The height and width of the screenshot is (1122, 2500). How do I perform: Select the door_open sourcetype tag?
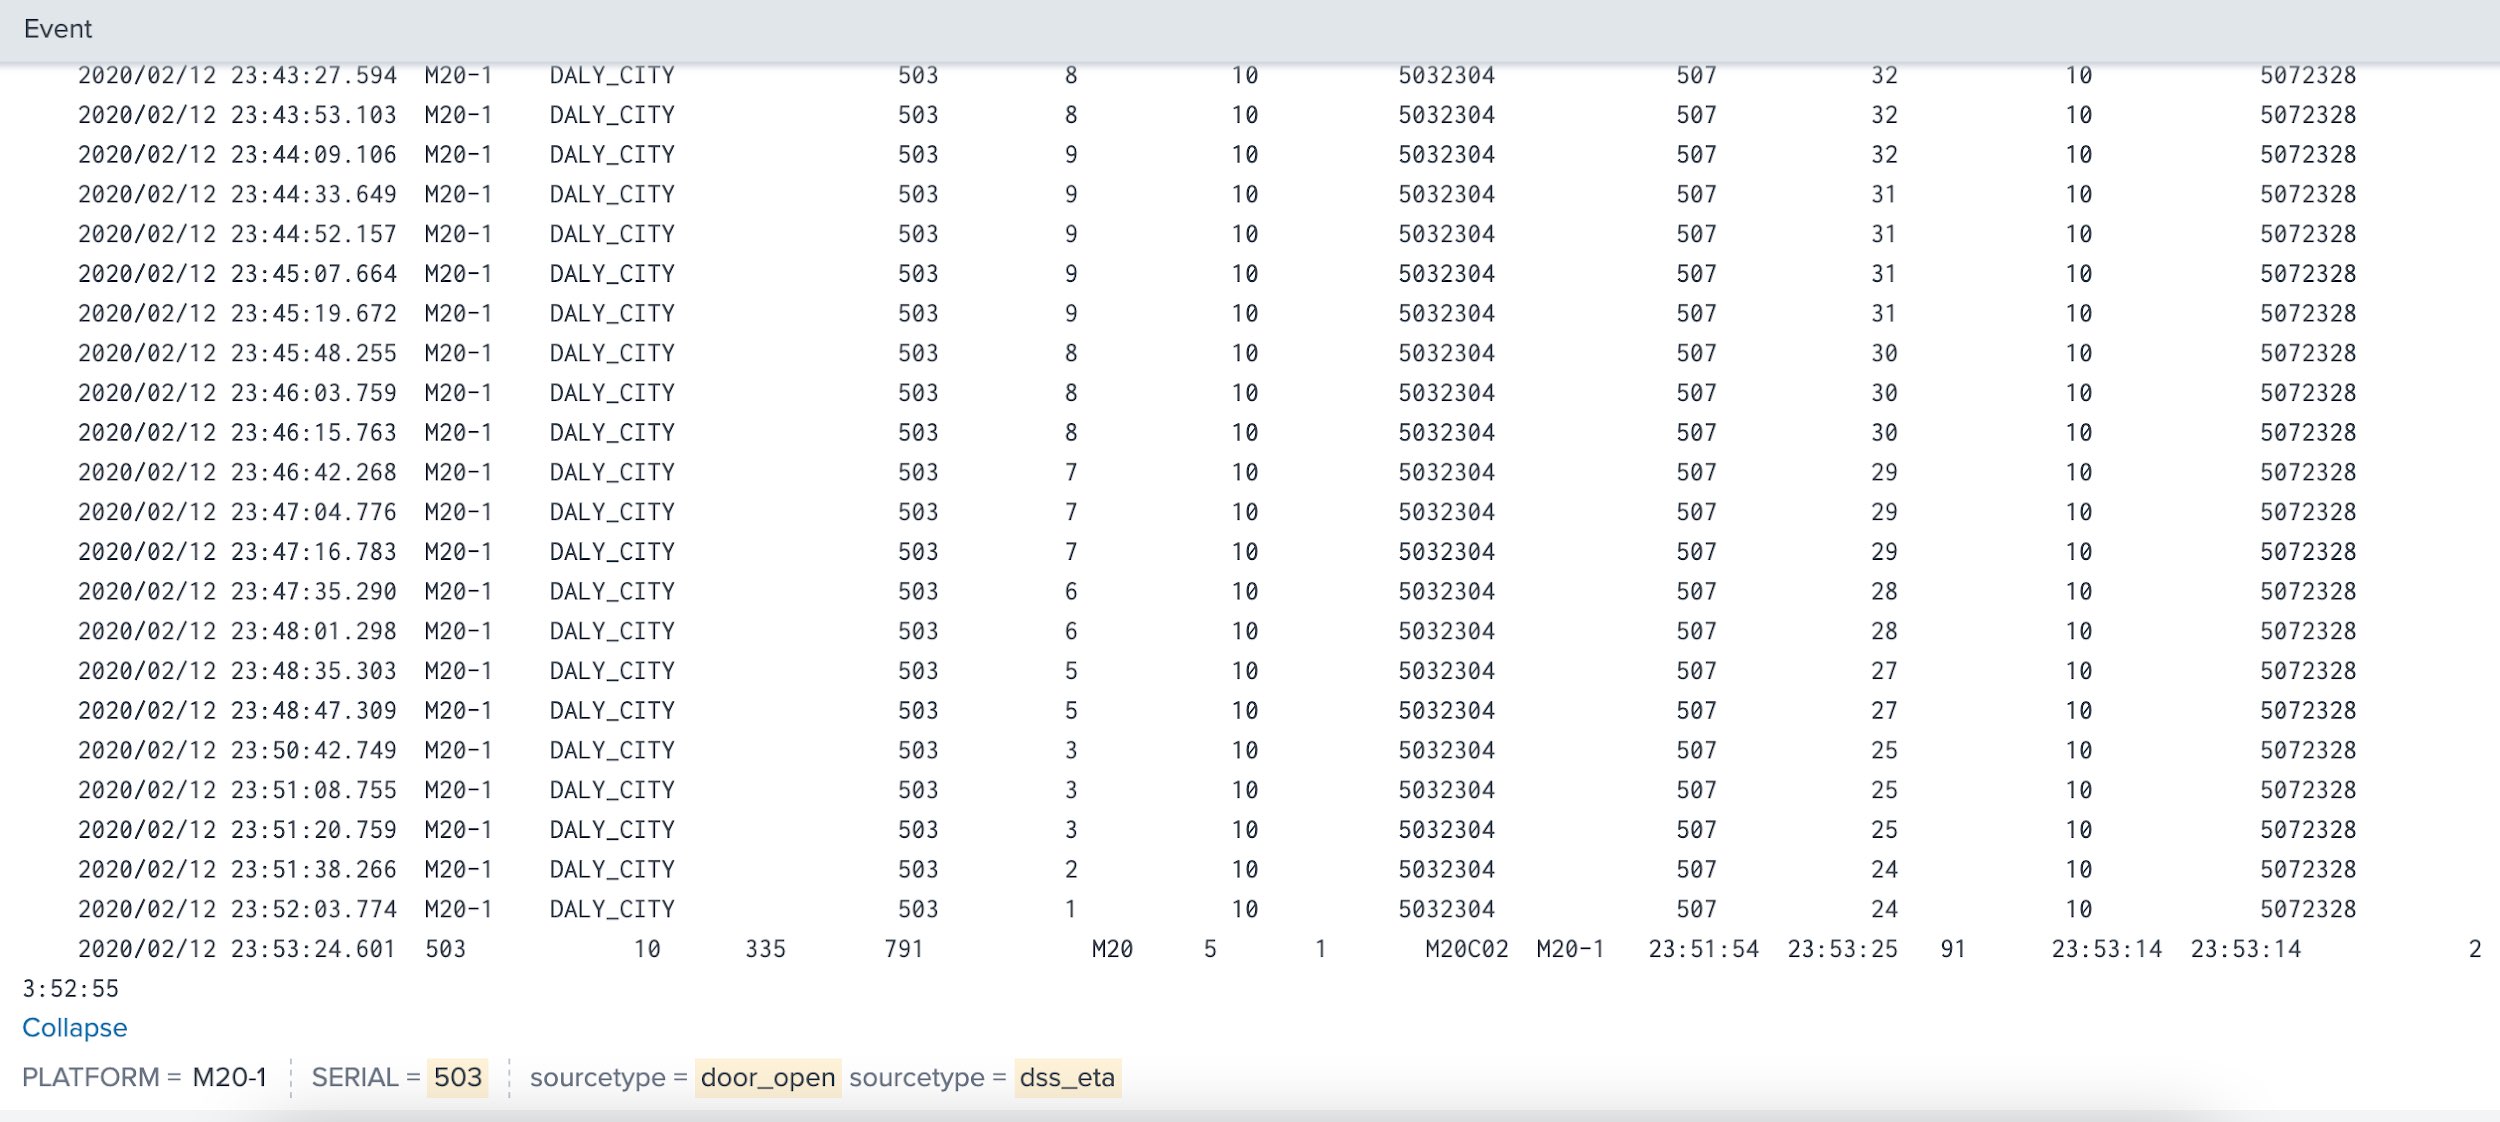pos(766,1077)
